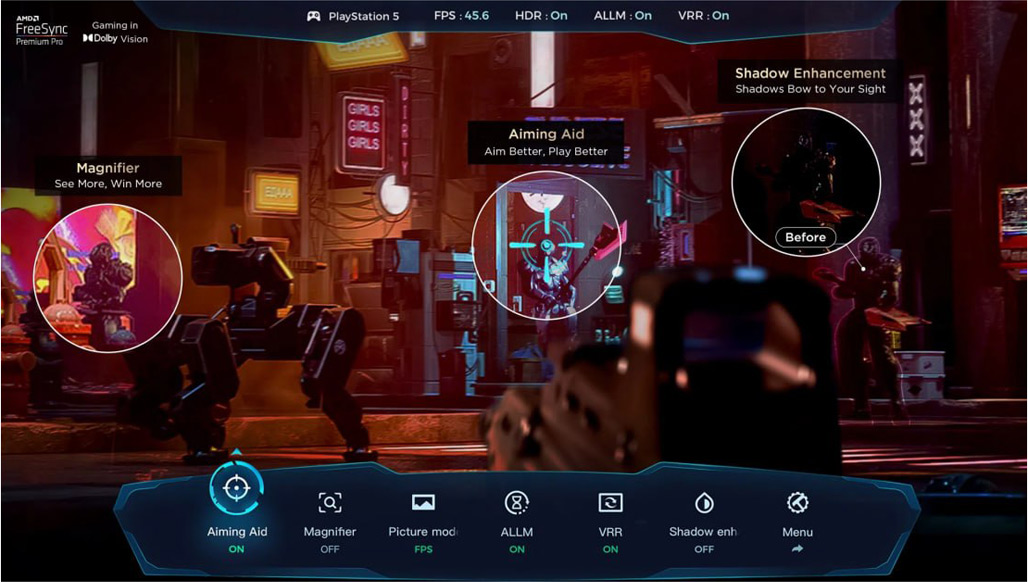1028x582 pixels.
Task: Click the VRR : On status in top bar
Action: [x=703, y=16]
